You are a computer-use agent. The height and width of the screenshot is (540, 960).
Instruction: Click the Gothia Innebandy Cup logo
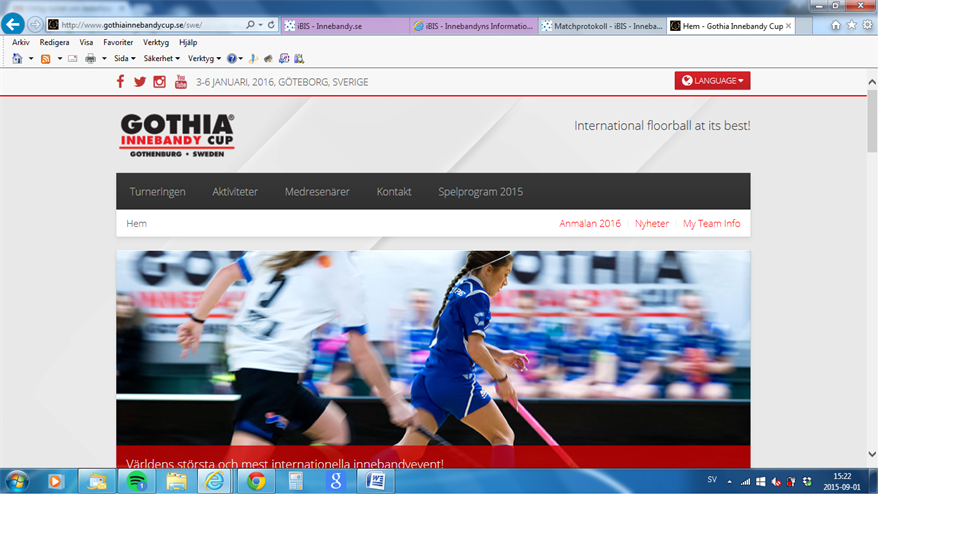(177, 135)
